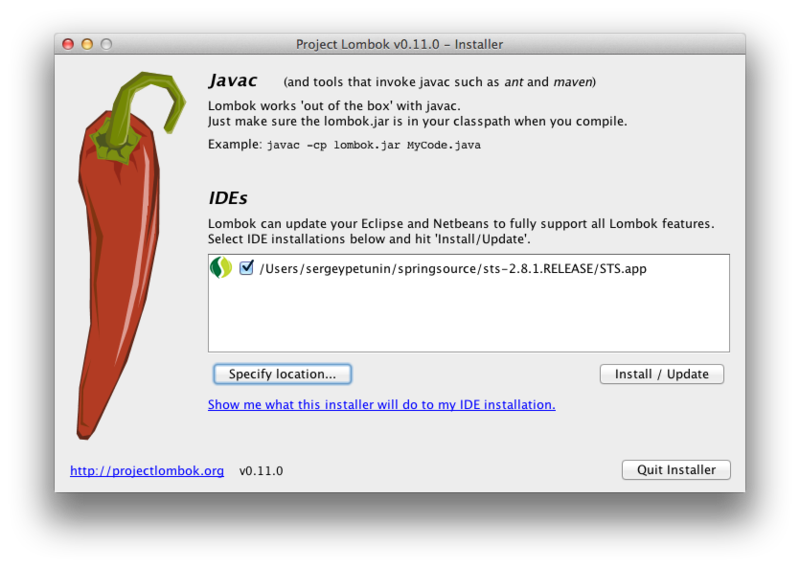Click the IDEs heading

[228, 198]
